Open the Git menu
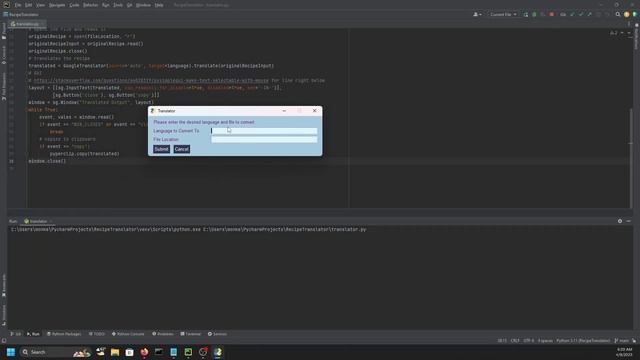The image size is (640, 360). (129, 5)
